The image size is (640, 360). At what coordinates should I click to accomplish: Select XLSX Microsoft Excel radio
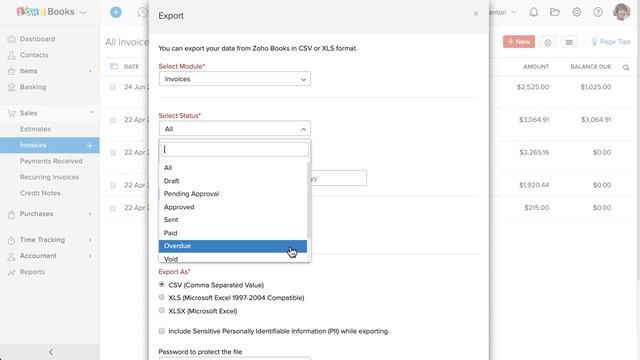[x=162, y=310]
